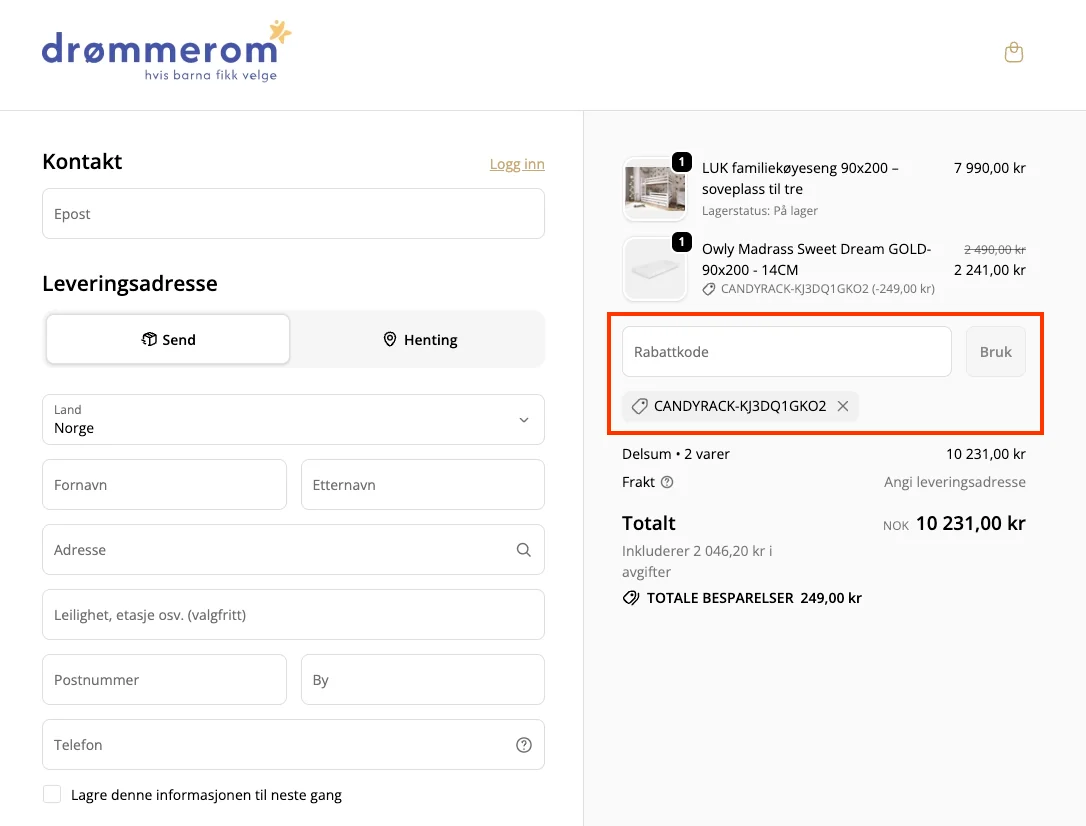Screen dimensions: 1086x826
Task: Click the Drømmerom logo
Action: (x=166, y=51)
